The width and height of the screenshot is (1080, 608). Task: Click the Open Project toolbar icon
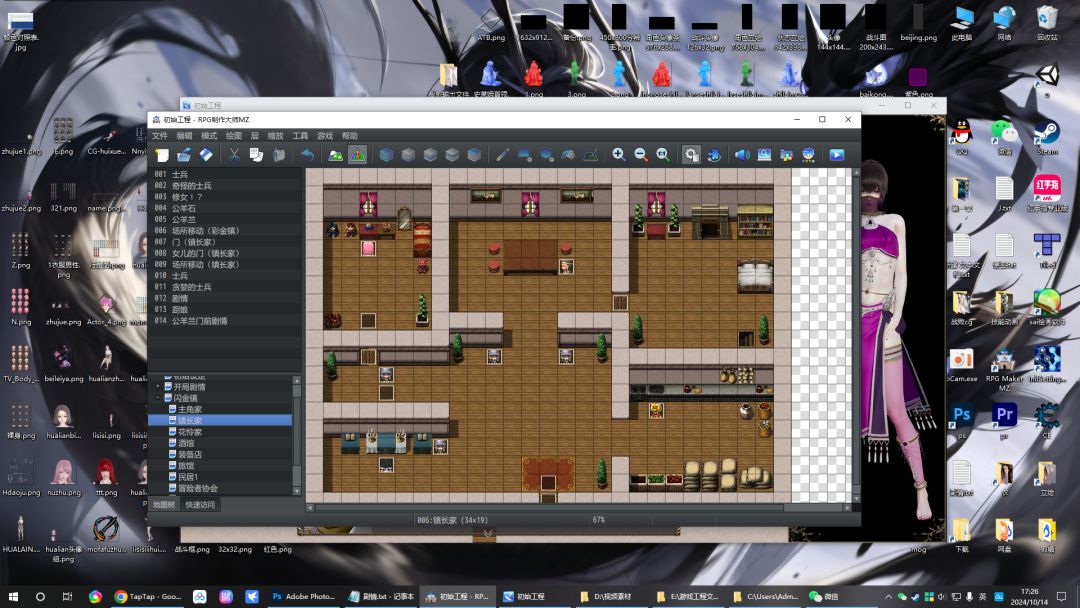184,155
